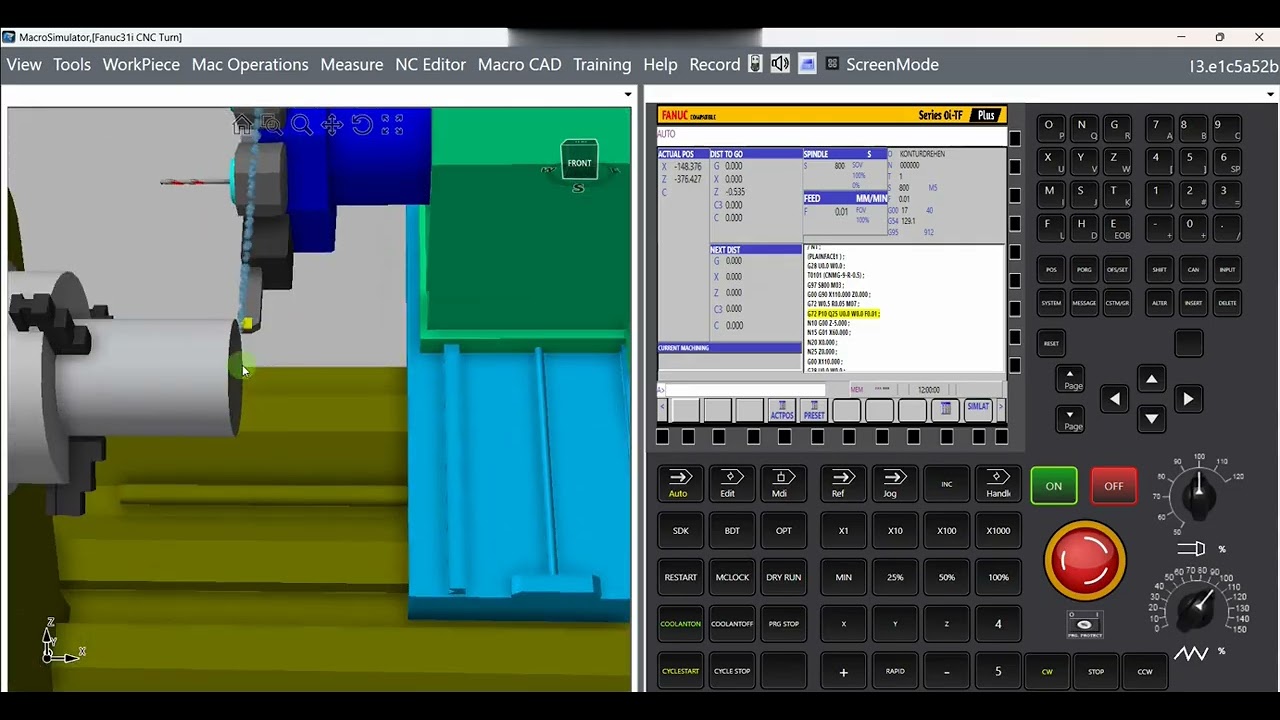Screen dimensions: 1280x720
Task: Enable DRY RUN mode
Action: (783, 577)
